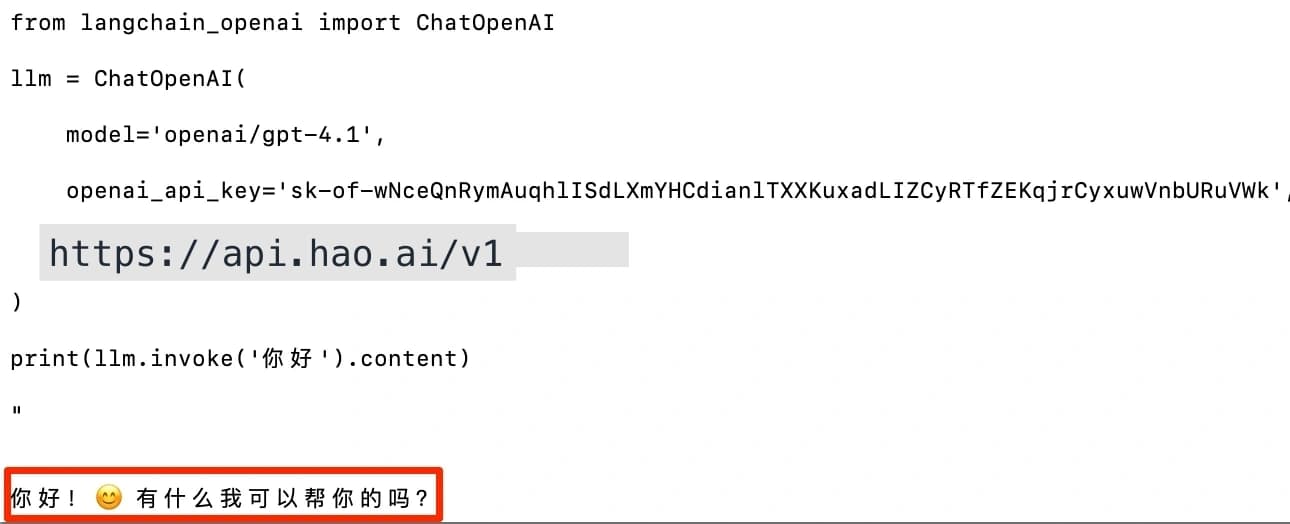Click the smiling face emoji in the output

(108, 497)
